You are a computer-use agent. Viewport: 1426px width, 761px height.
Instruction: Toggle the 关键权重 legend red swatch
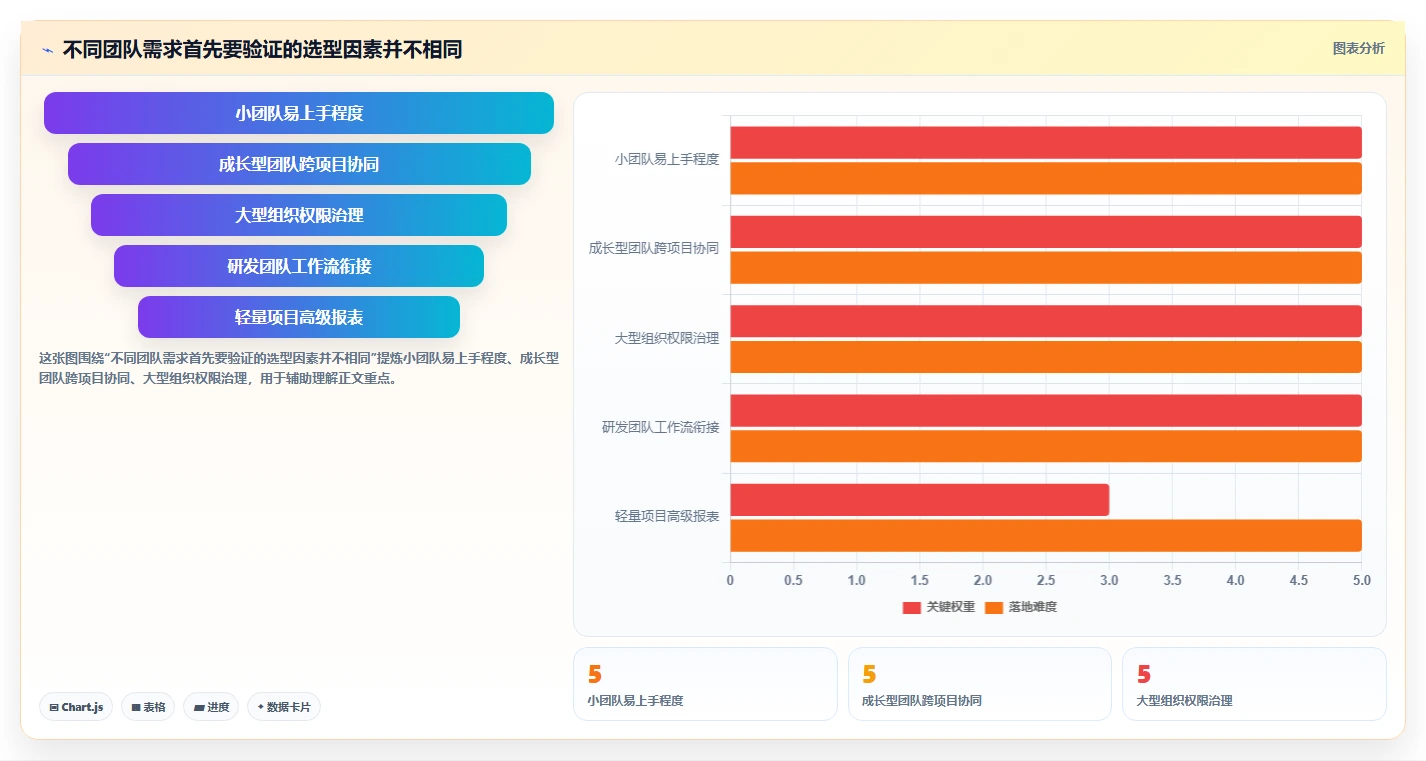[x=911, y=607]
